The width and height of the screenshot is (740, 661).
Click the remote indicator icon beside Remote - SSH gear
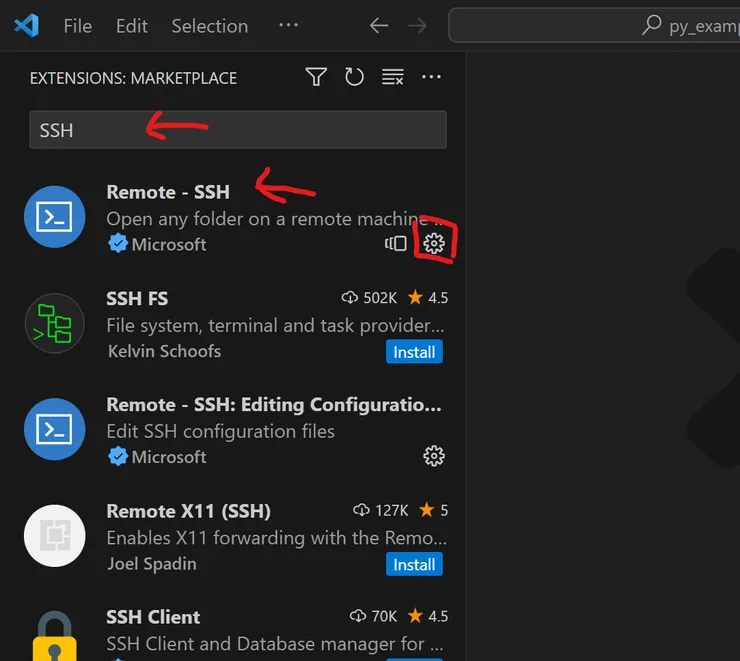click(395, 243)
